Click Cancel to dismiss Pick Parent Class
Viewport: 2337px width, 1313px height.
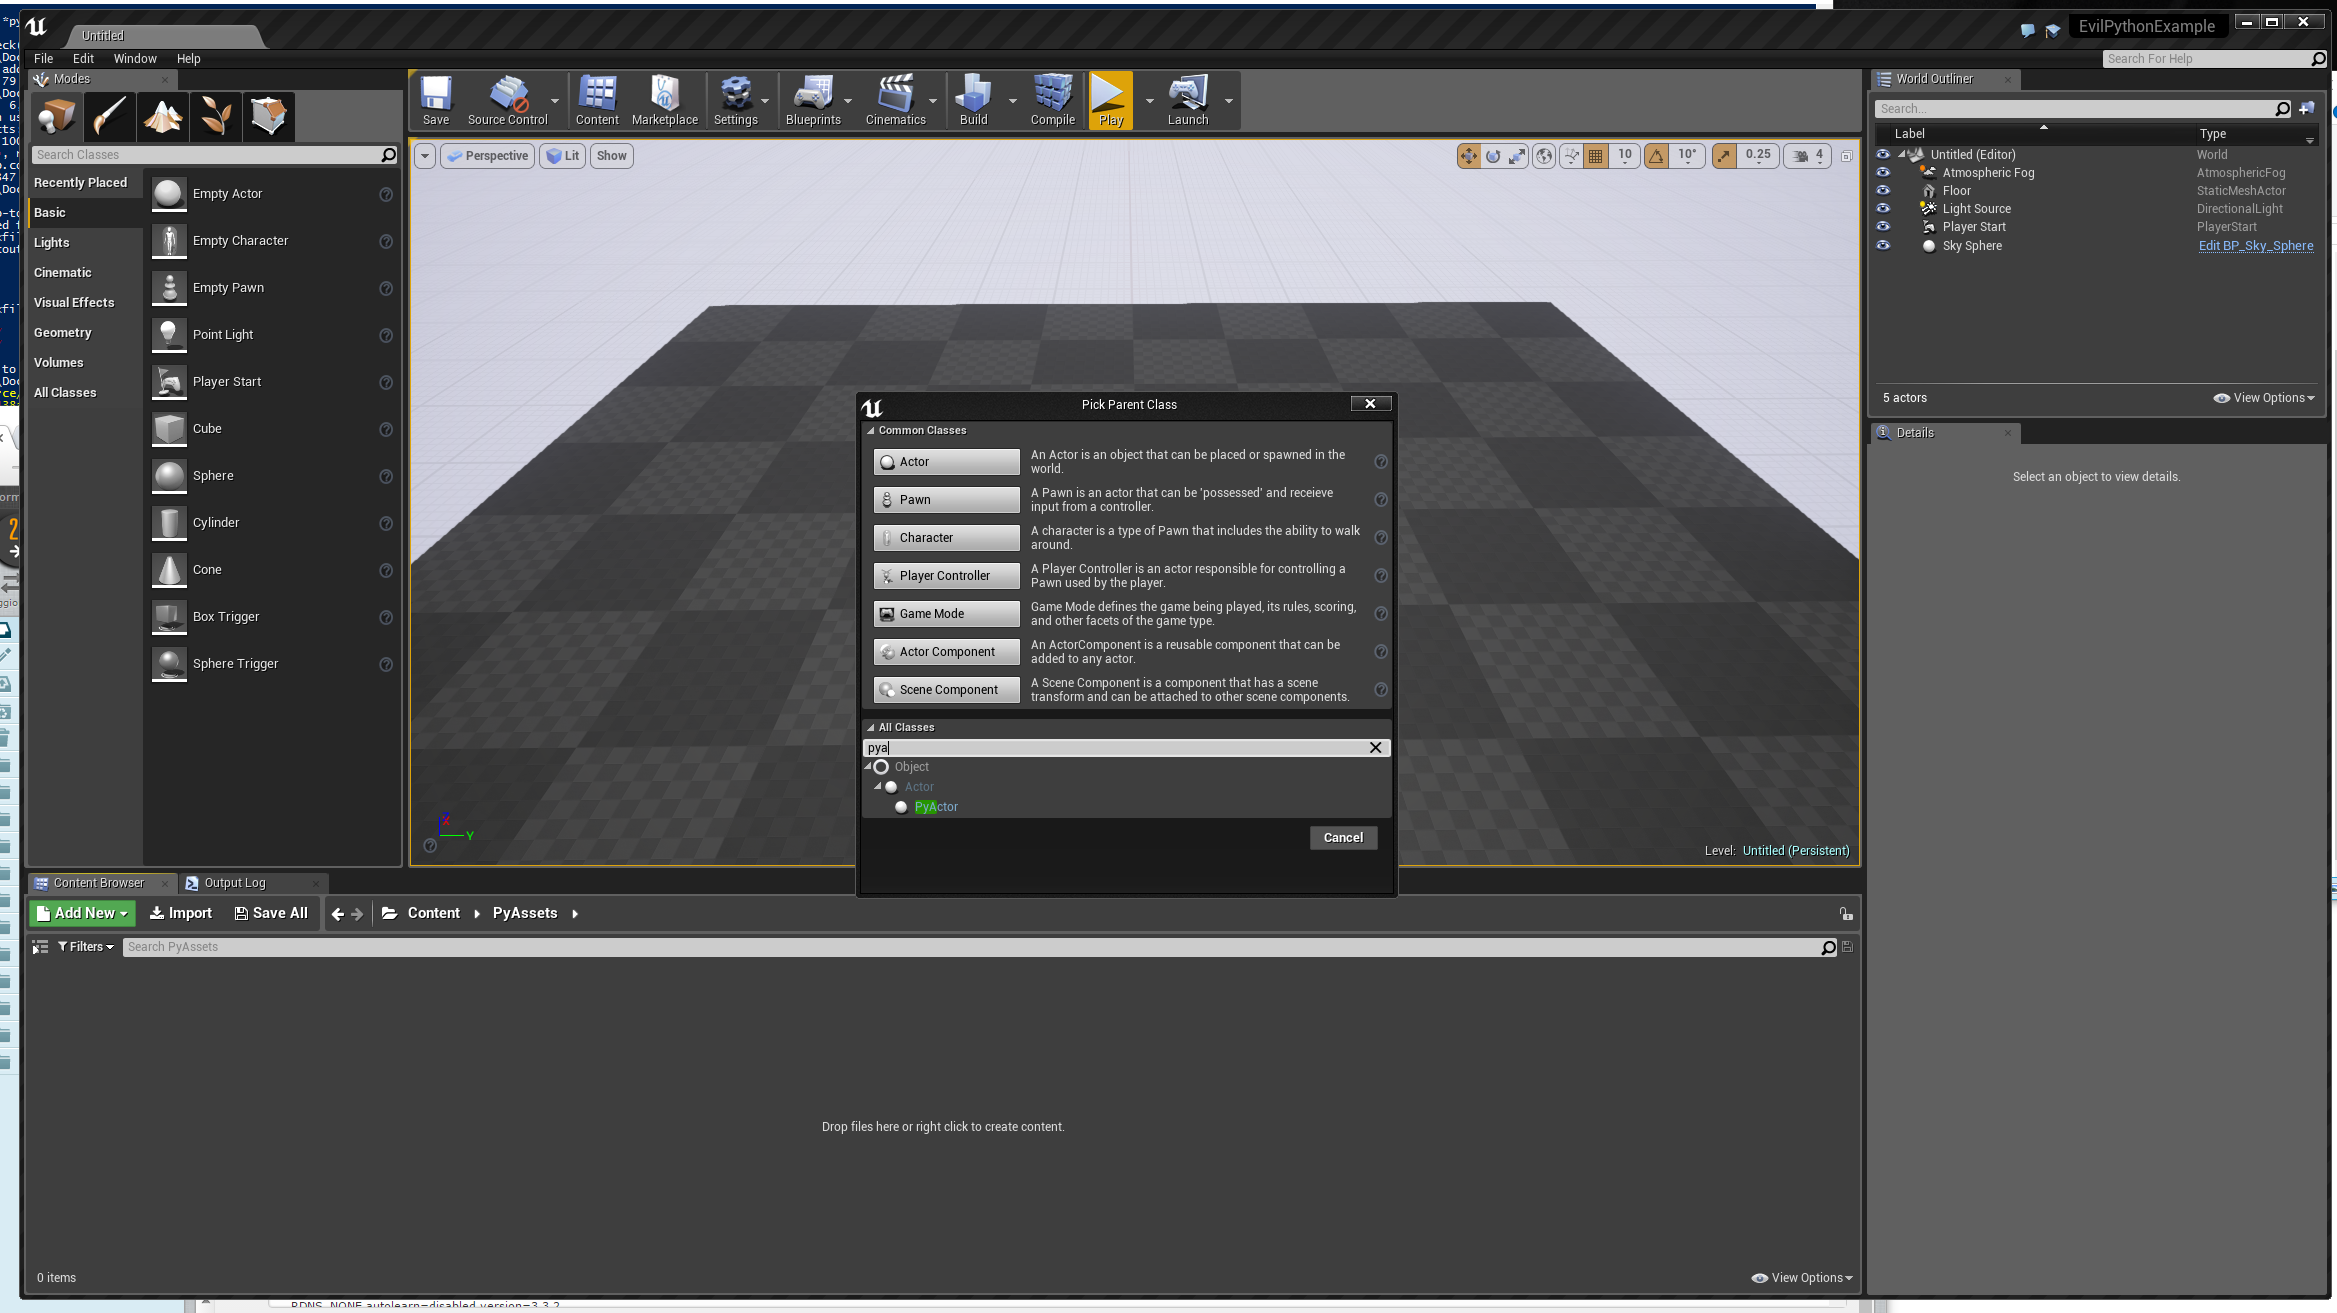(x=1343, y=836)
